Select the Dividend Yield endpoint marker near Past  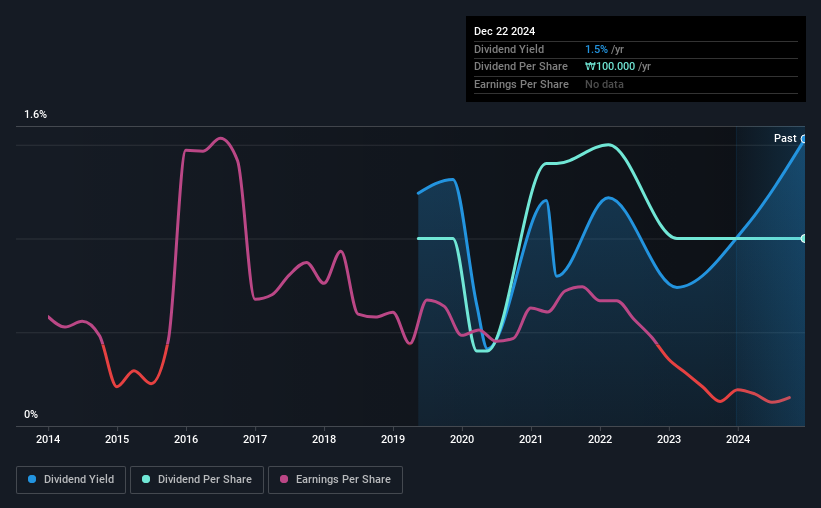(x=804, y=139)
